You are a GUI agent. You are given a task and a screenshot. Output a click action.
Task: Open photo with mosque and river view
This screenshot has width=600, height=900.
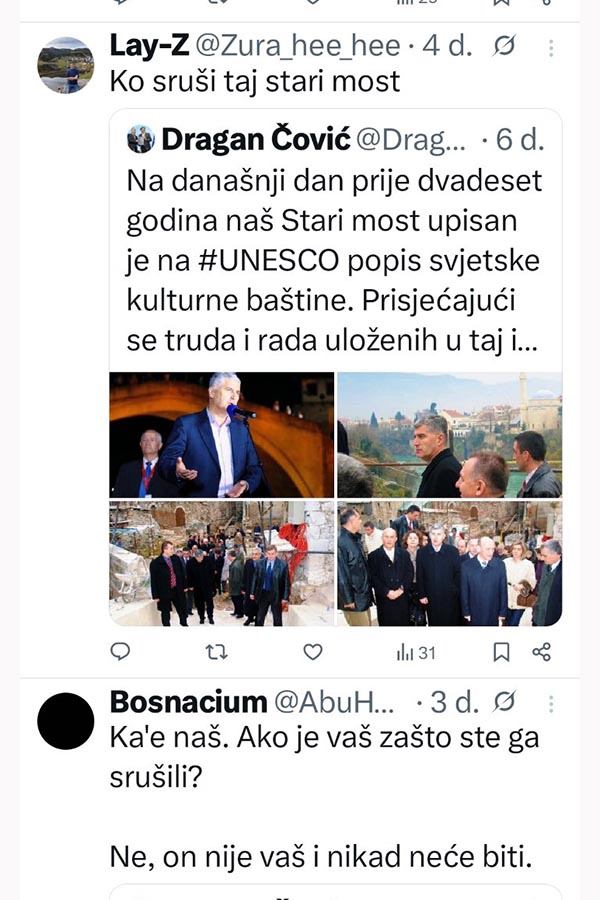pyautogui.click(x=450, y=435)
